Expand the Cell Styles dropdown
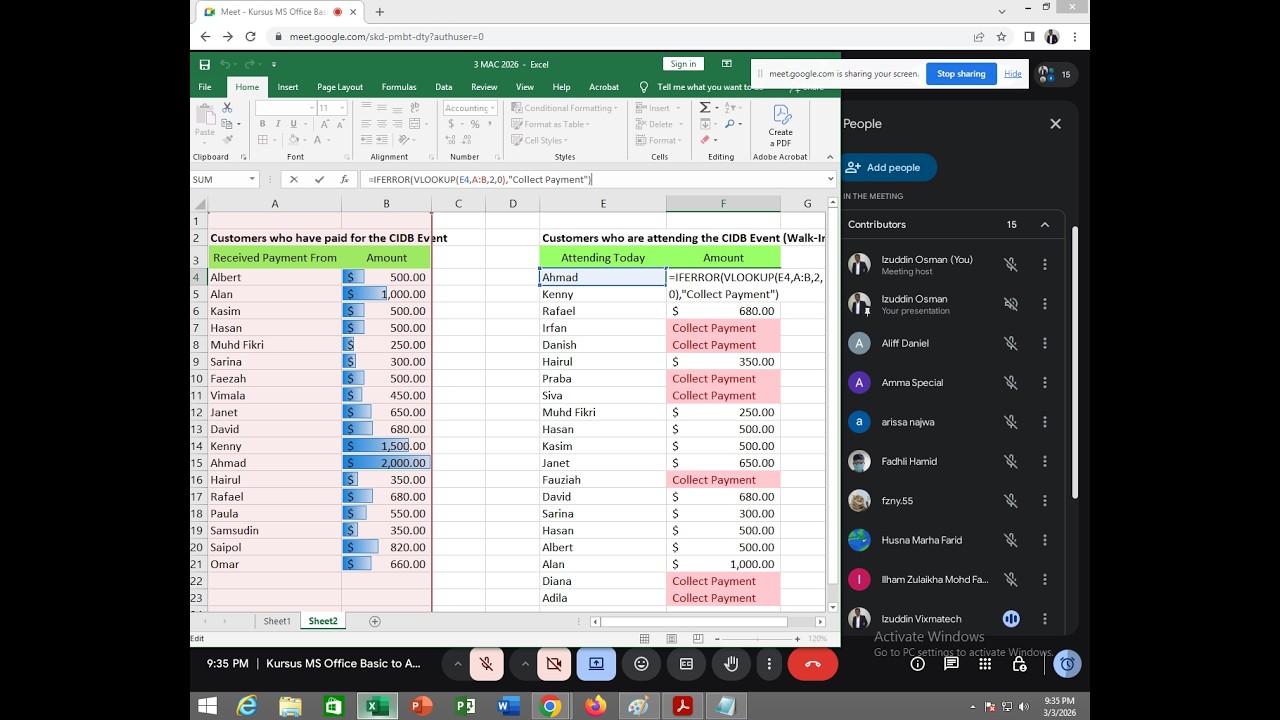This screenshot has height=720, width=1280. (538, 140)
